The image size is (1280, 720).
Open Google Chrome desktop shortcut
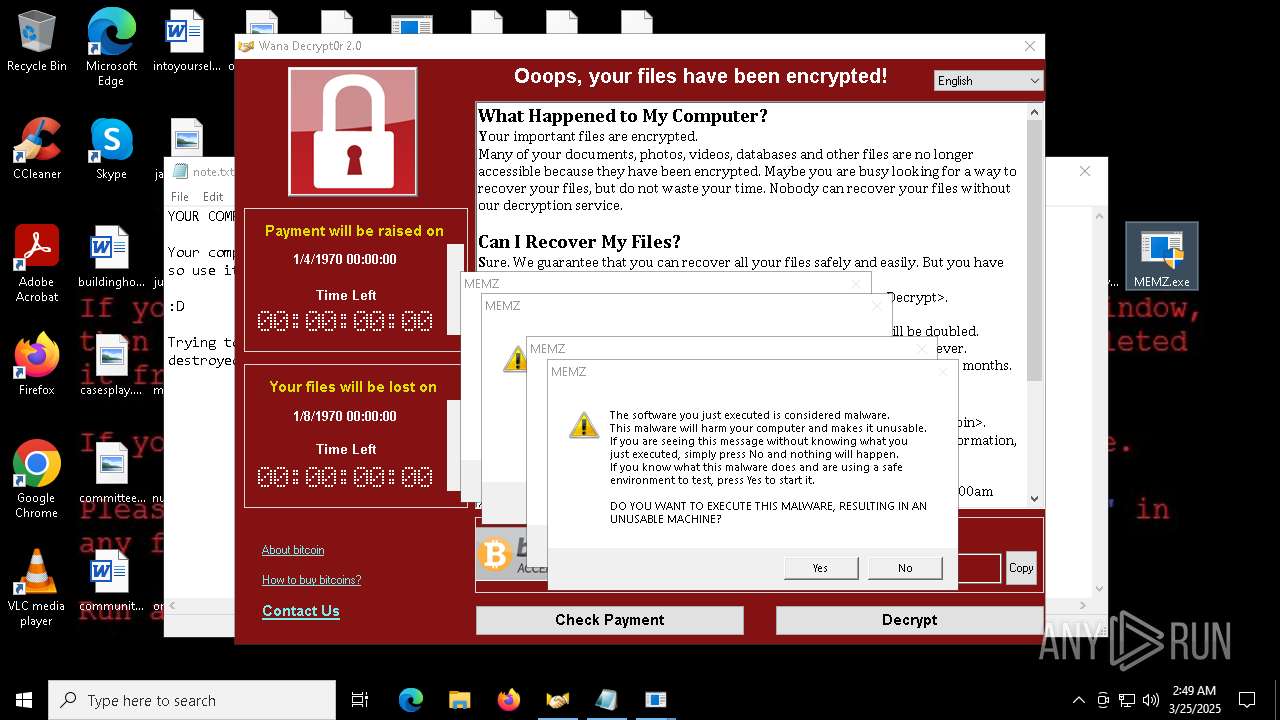(37, 480)
